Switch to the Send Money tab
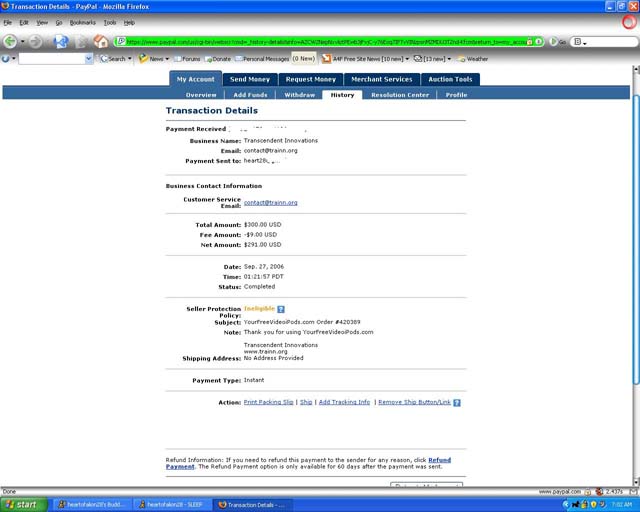The image size is (640, 512). point(250,79)
